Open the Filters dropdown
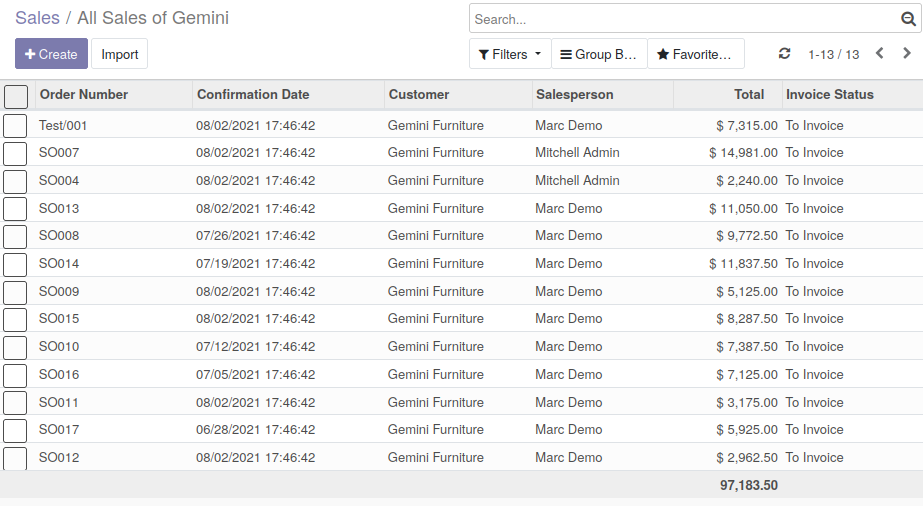 coord(510,54)
